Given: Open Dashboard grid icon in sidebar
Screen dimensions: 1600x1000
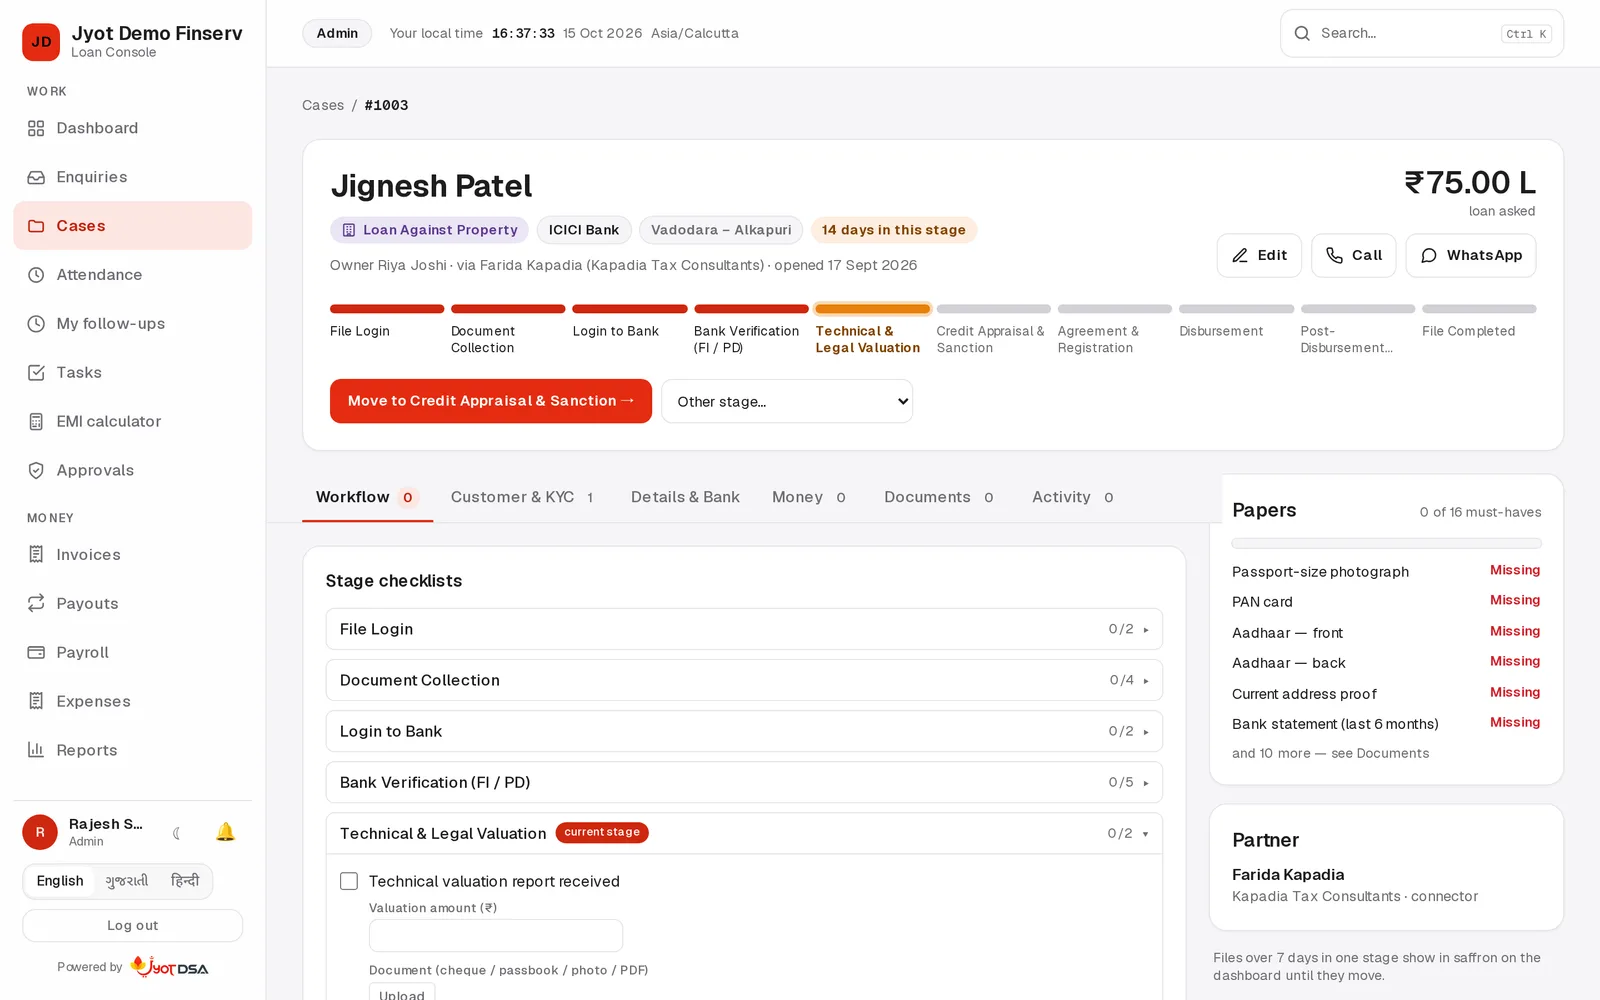Looking at the screenshot, I should pyautogui.click(x=36, y=128).
